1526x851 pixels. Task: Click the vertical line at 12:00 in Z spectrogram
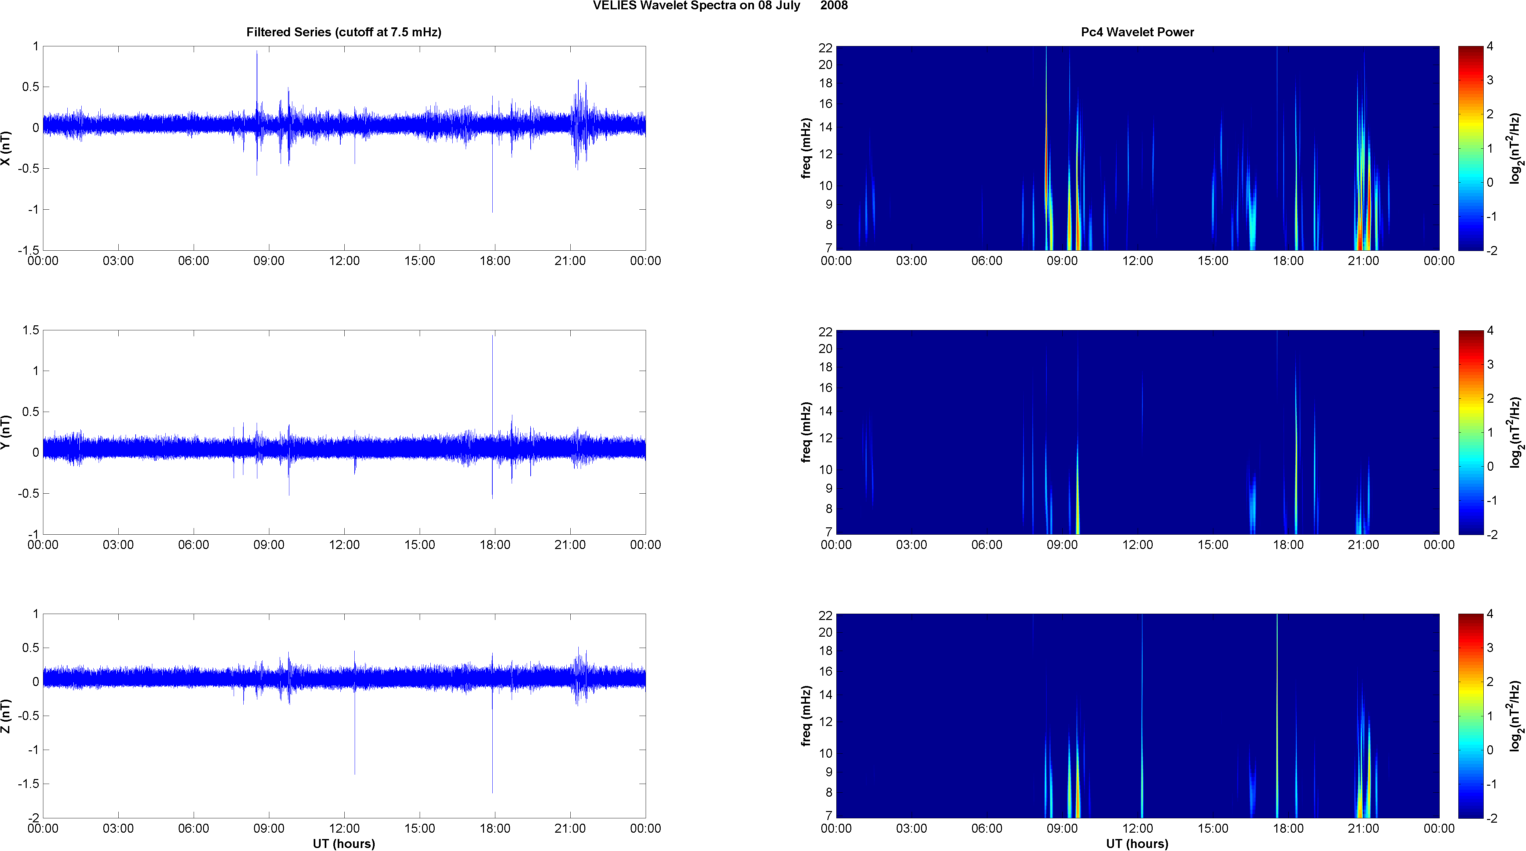(x=1142, y=716)
